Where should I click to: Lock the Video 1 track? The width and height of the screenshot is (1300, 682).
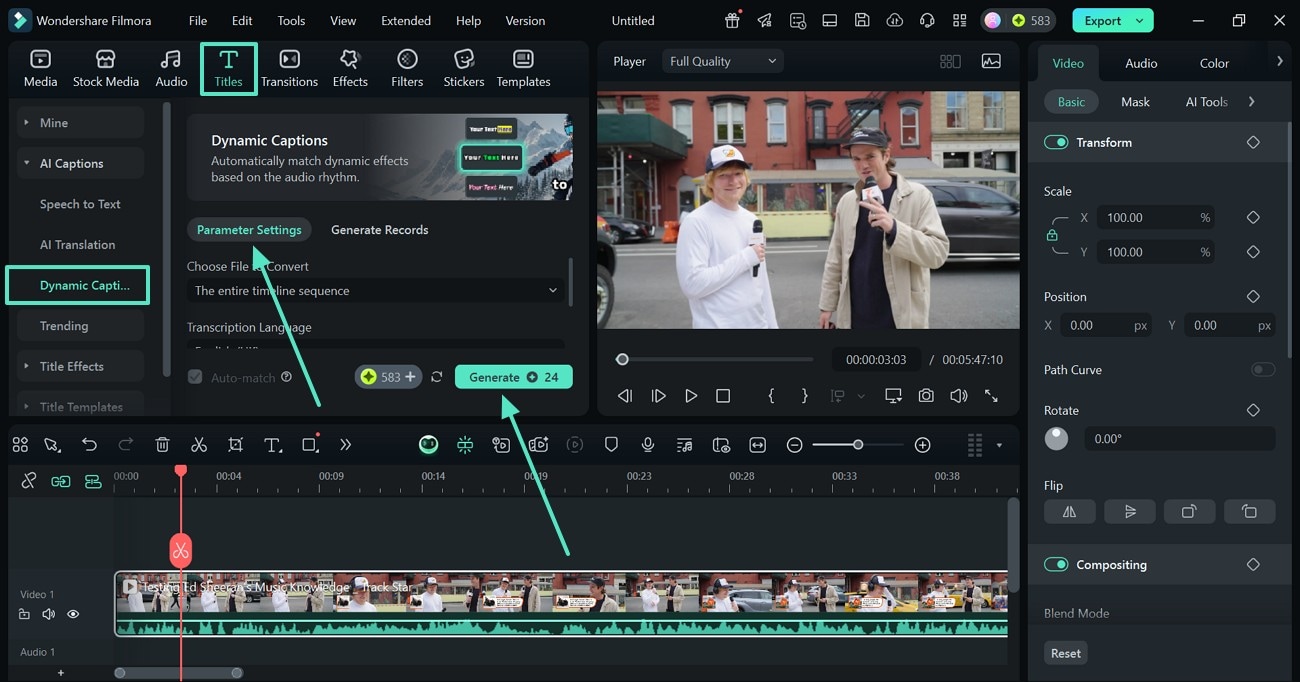(24, 614)
